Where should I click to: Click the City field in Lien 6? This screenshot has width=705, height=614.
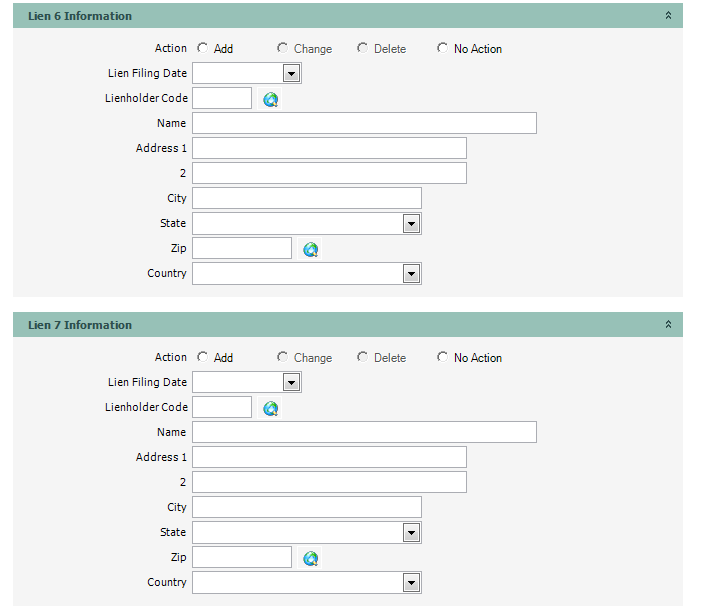tap(307, 198)
